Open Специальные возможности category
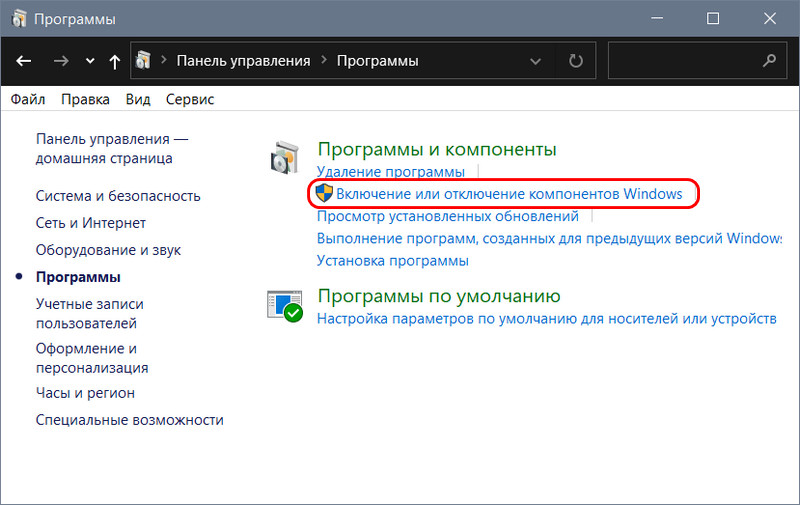 click(130, 420)
